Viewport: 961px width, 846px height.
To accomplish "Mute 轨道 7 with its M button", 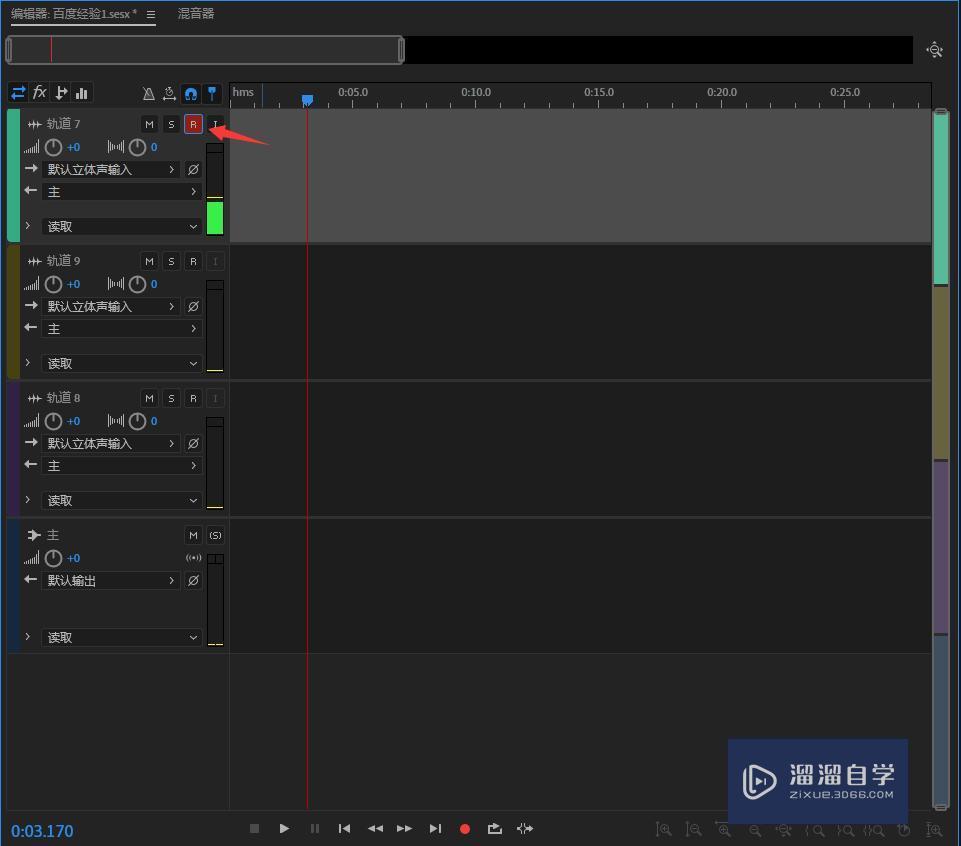I will pos(149,124).
